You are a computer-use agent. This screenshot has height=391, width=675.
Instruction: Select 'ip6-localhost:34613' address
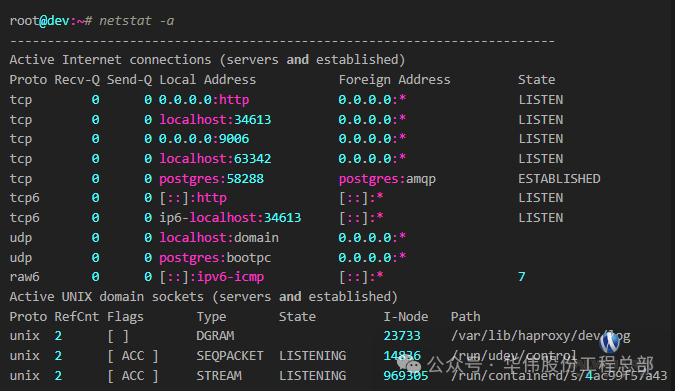point(230,217)
